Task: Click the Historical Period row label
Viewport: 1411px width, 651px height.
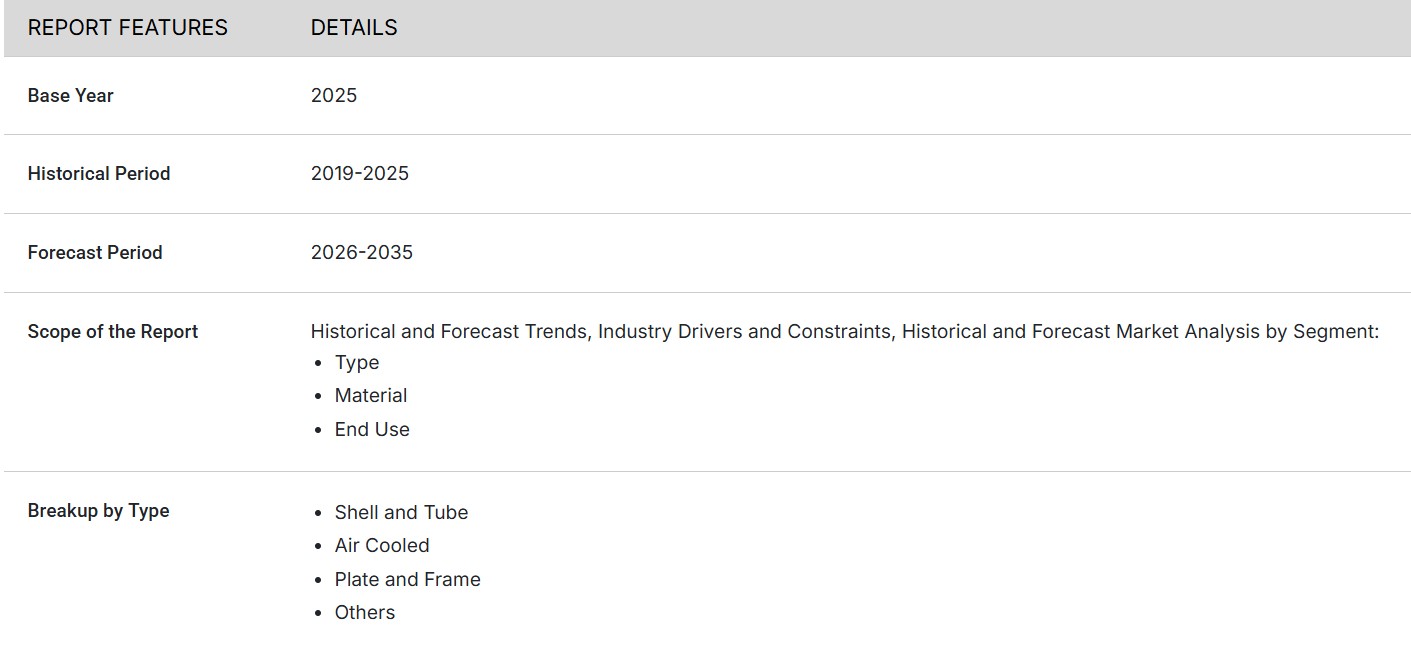Action: point(98,174)
